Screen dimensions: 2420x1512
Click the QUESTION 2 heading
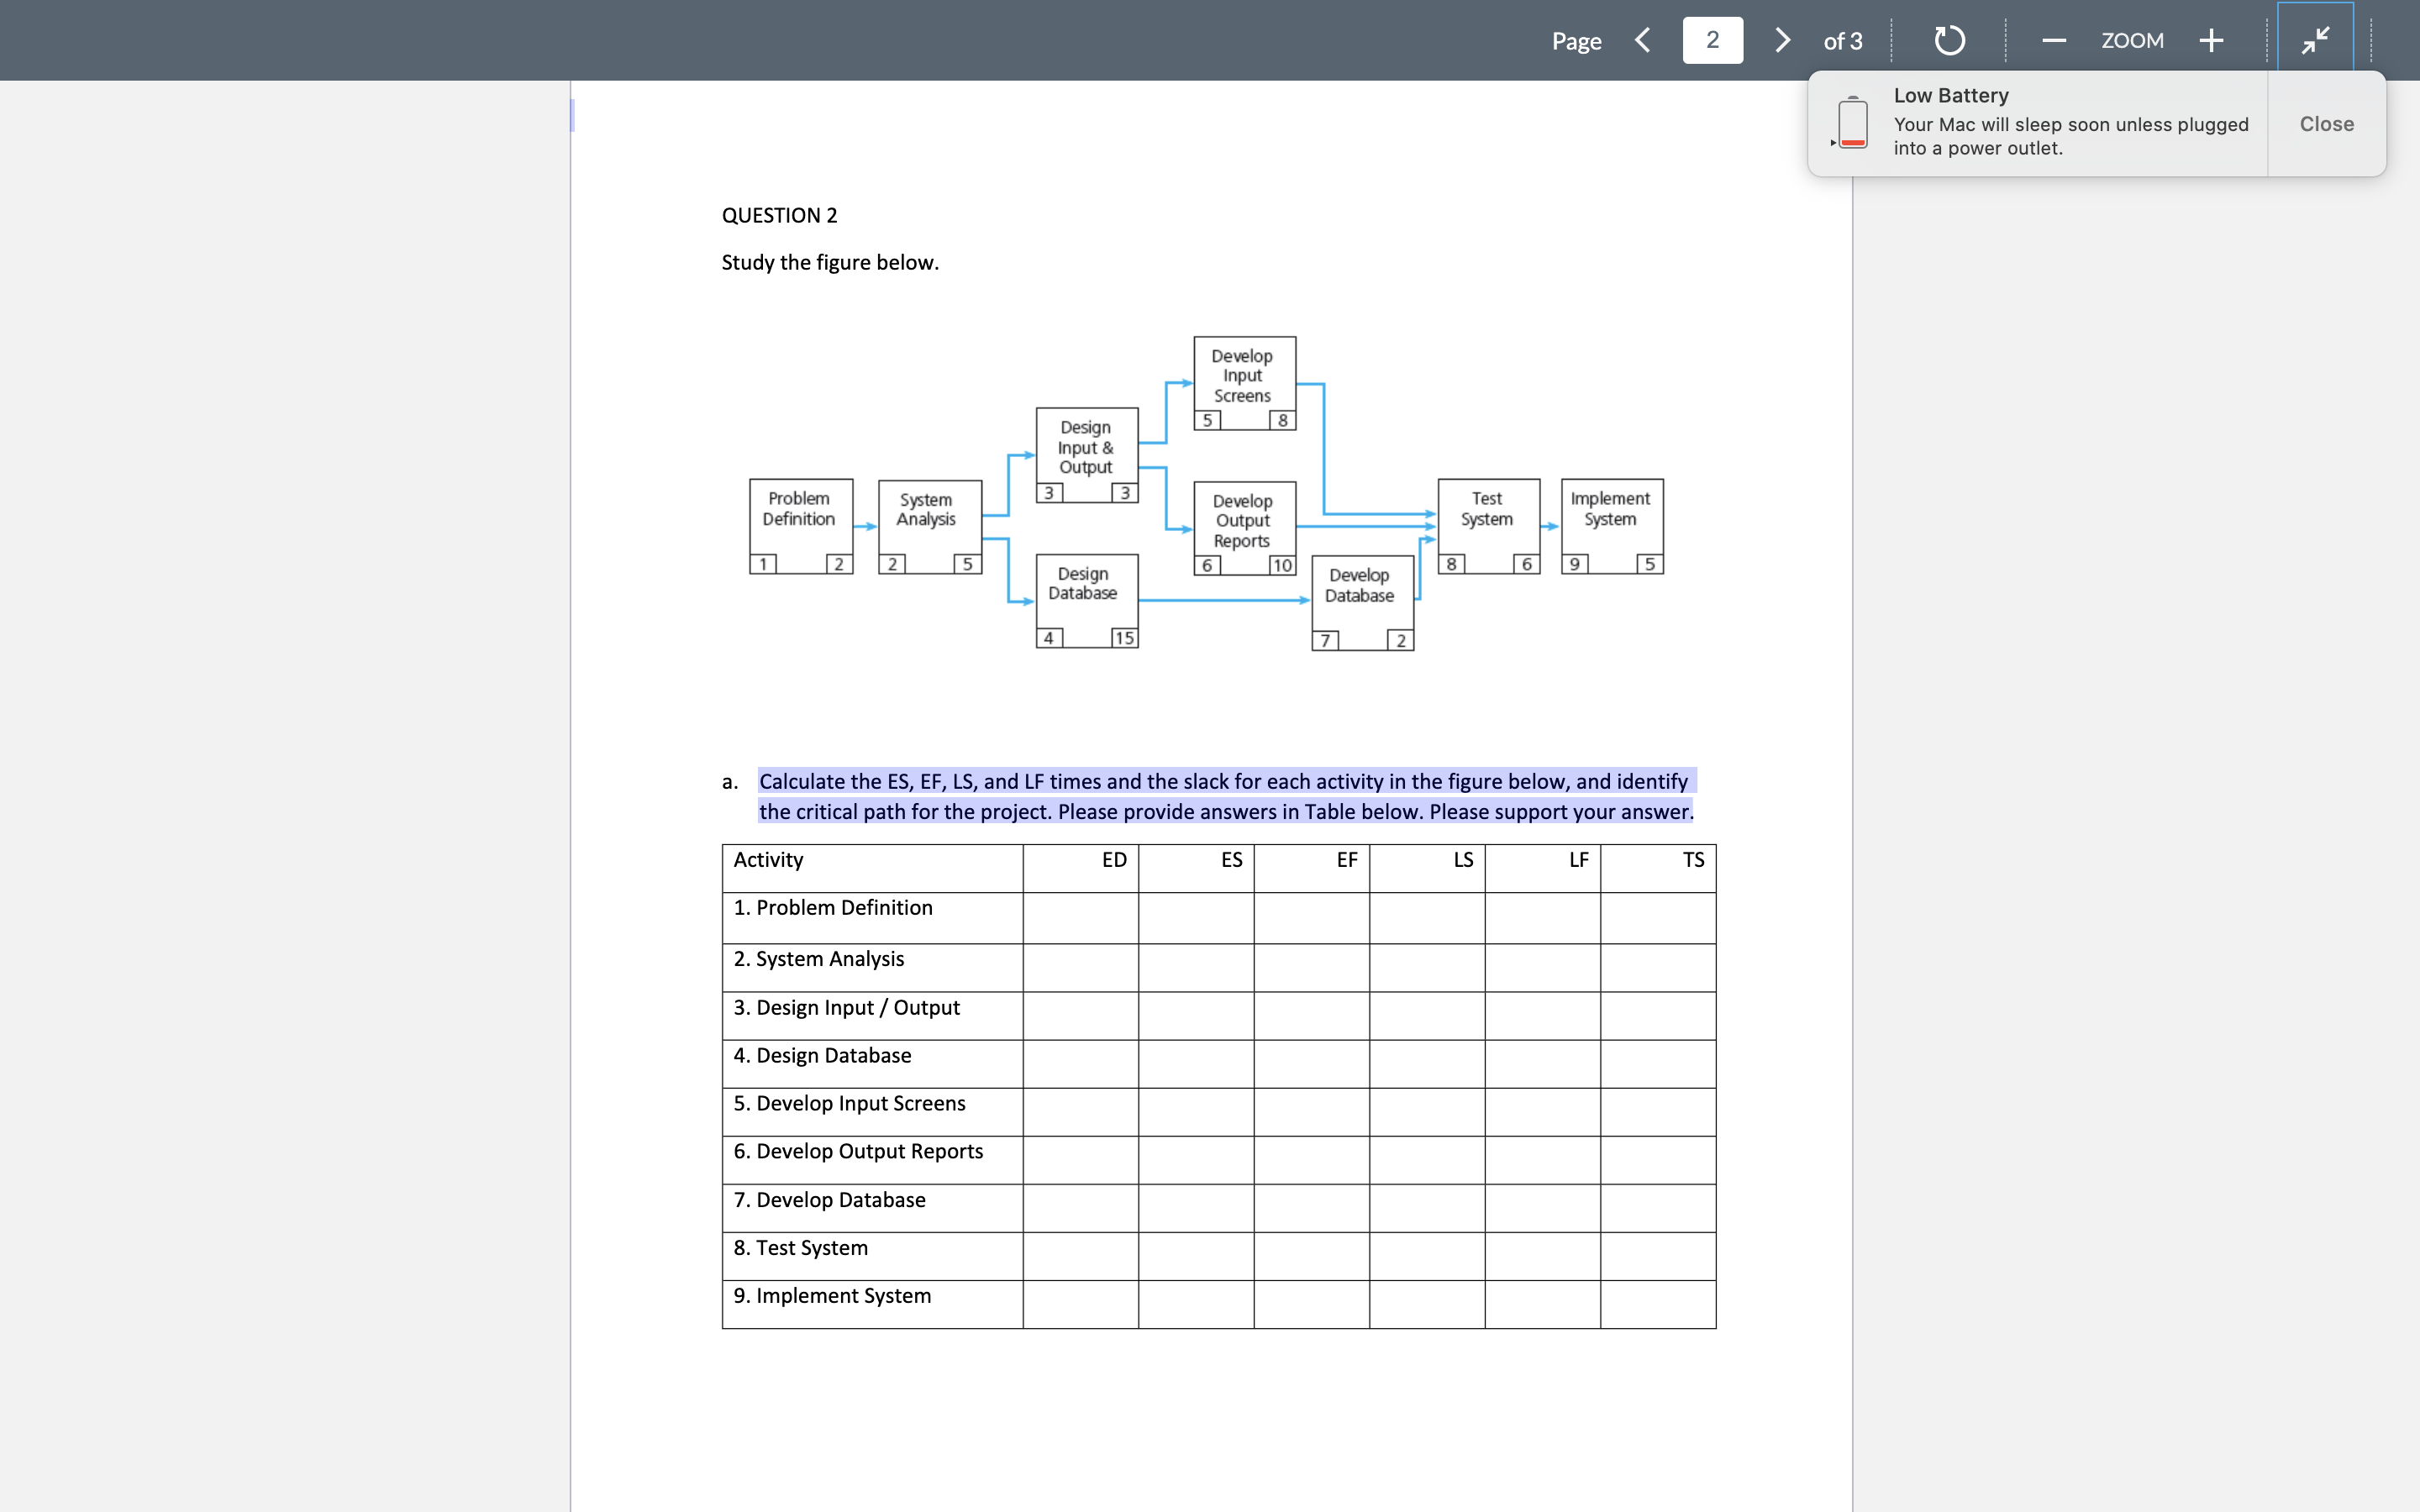[779, 214]
